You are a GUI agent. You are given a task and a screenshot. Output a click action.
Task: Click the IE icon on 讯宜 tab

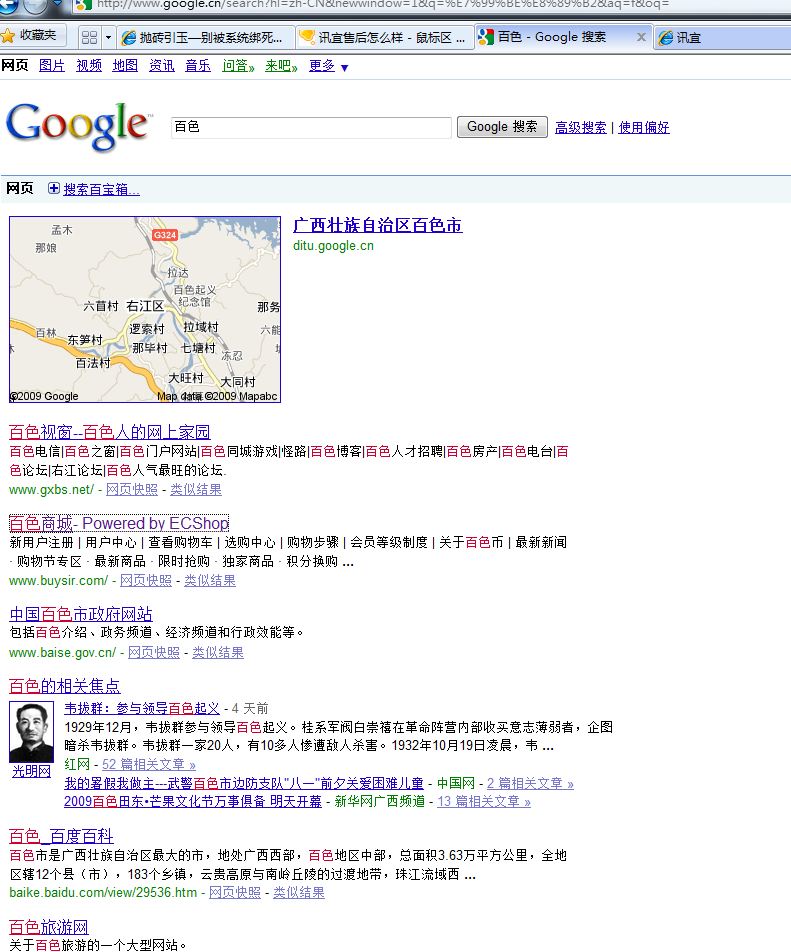[x=666, y=38]
